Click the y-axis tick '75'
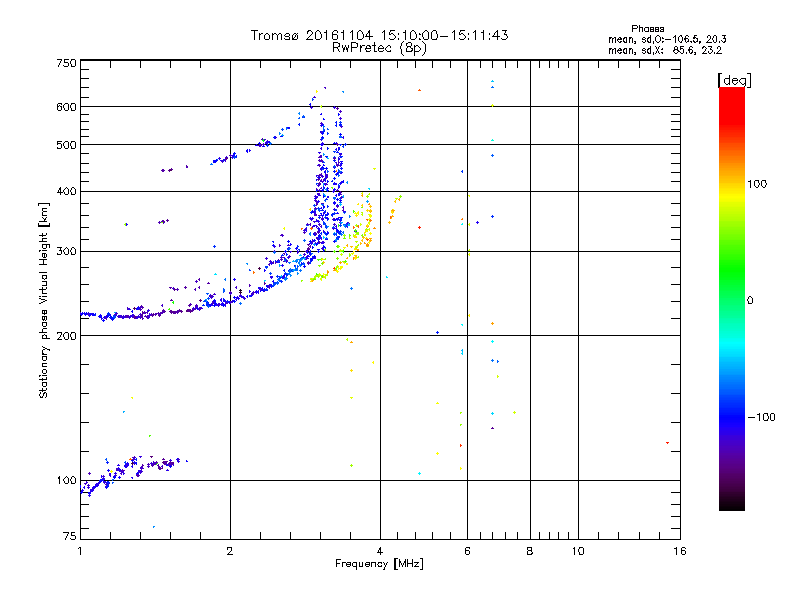800x600 pixels. tap(70, 536)
